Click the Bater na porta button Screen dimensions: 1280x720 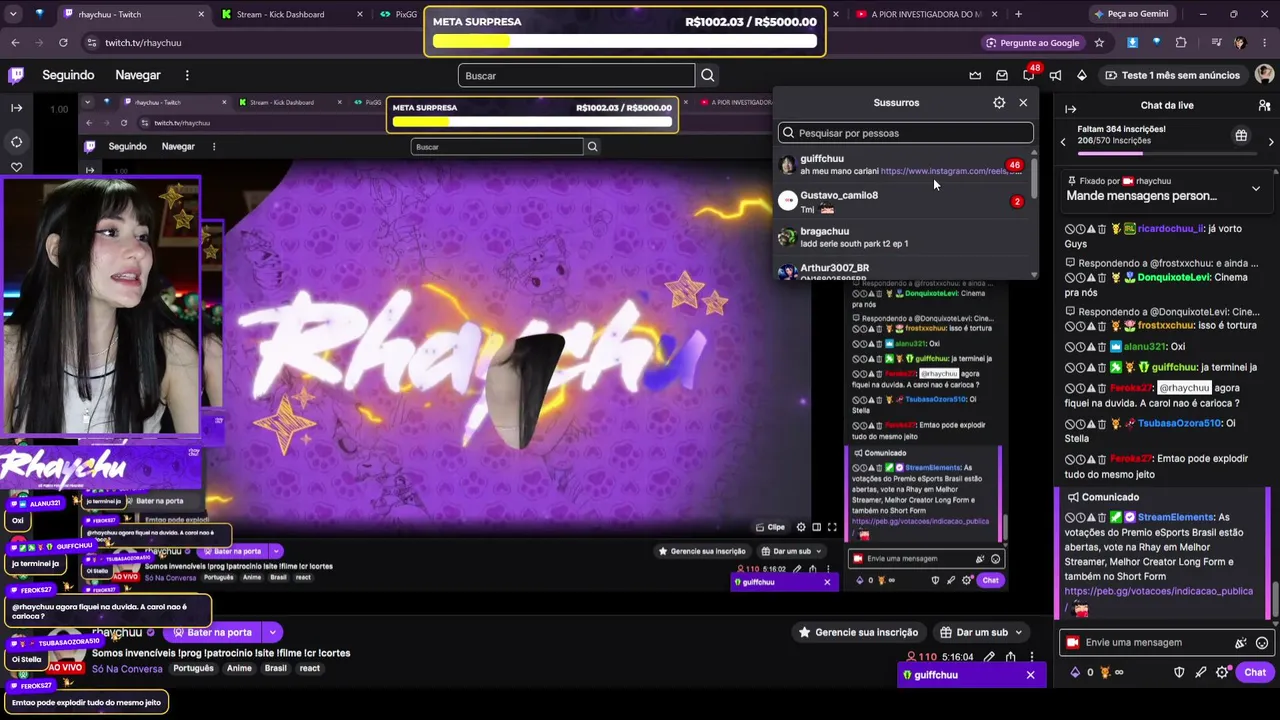pos(211,632)
